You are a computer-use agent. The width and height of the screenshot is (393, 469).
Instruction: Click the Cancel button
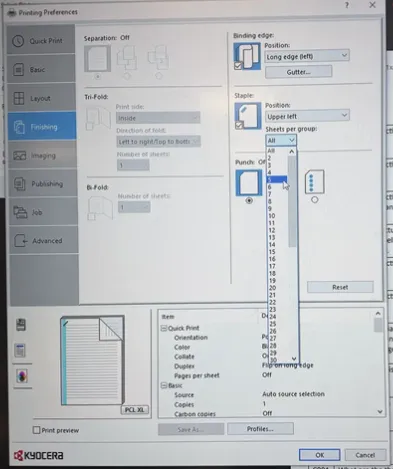[x=365, y=455]
